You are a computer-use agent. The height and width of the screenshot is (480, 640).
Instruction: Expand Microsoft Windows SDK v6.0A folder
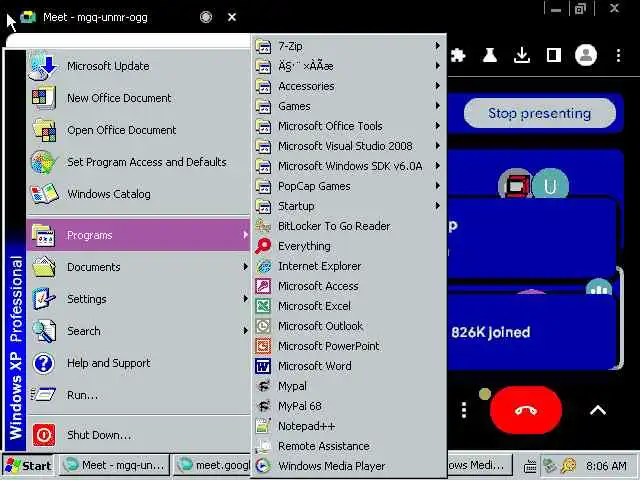click(349, 166)
